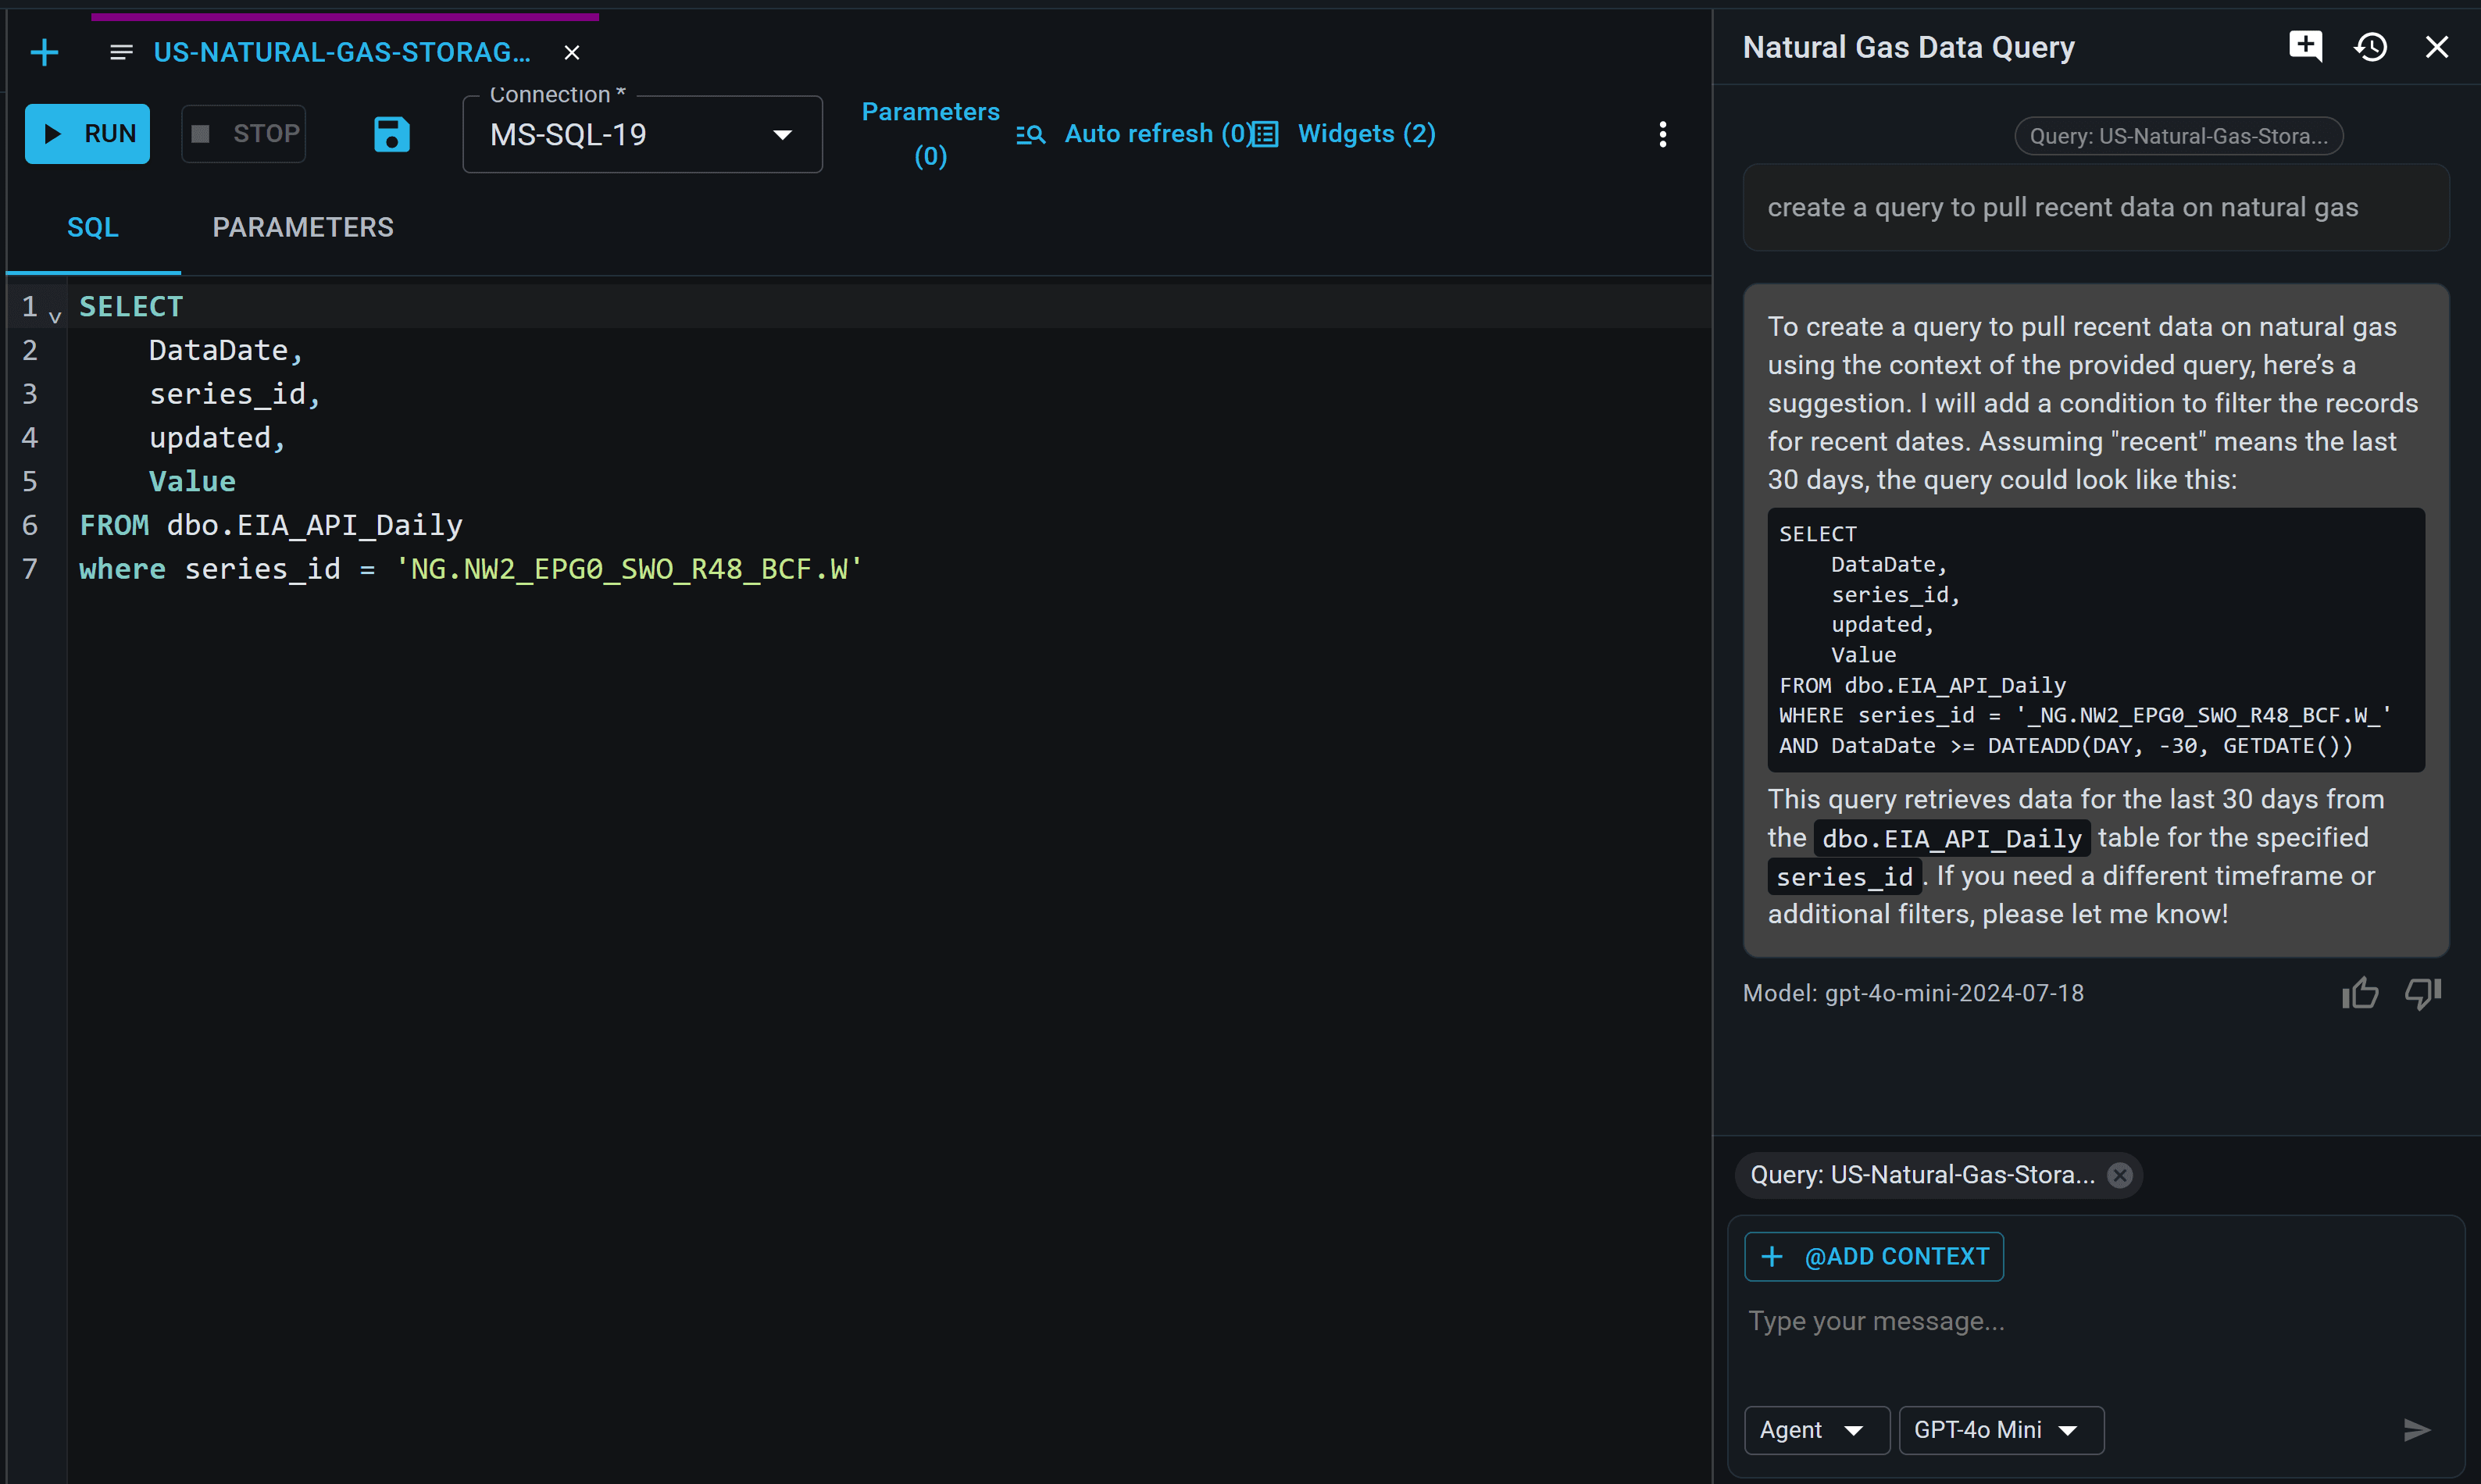Viewport: 2481px width, 1484px height.
Task: Remove the attached Query context chip
Action: pos(2120,1175)
